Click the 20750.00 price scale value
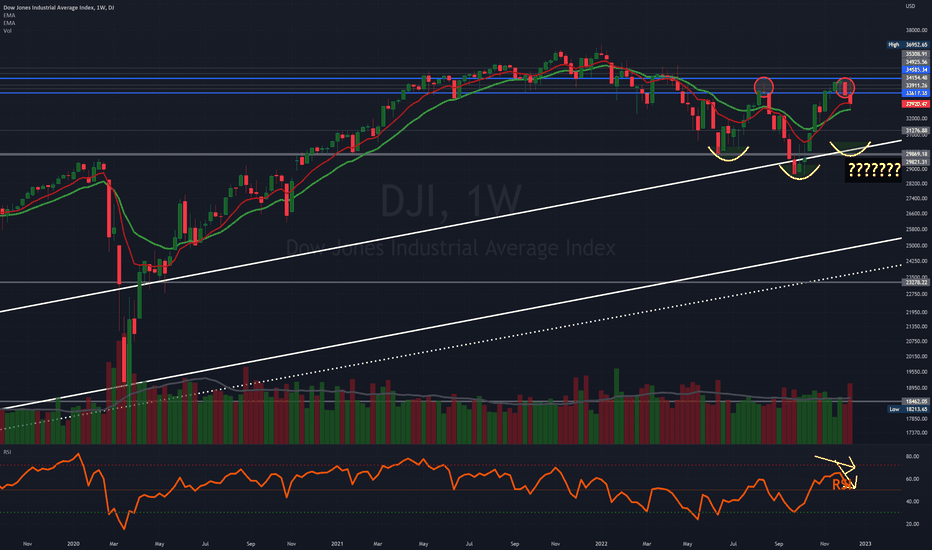 pyautogui.click(x=917, y=341)
